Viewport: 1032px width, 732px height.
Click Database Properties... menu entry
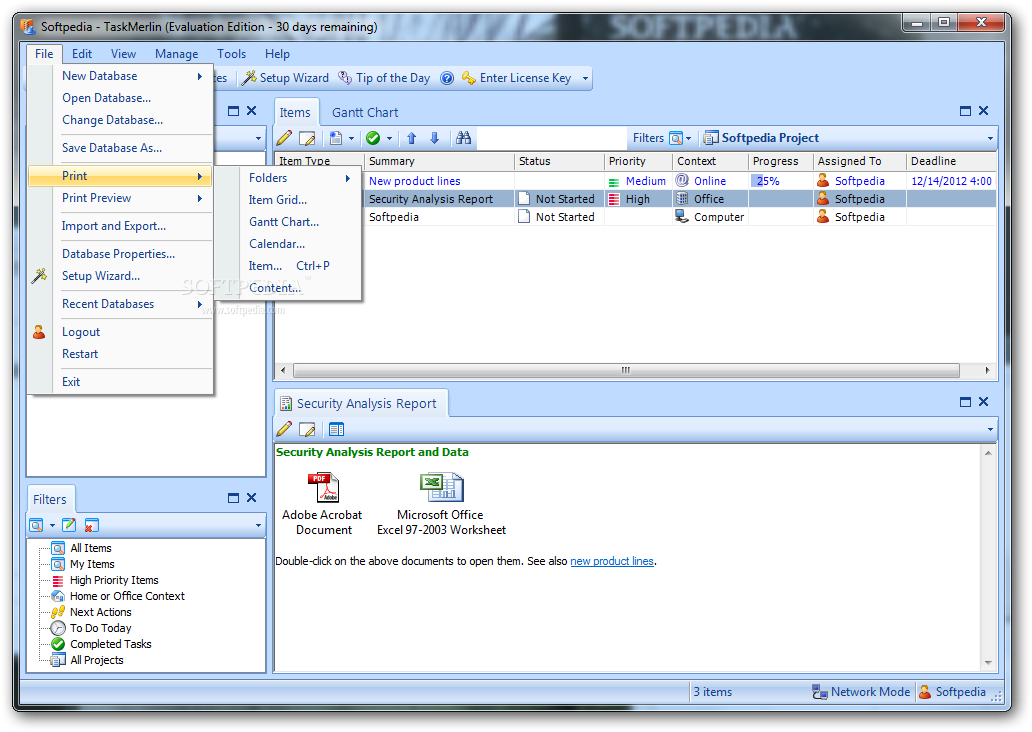(120, 253)
